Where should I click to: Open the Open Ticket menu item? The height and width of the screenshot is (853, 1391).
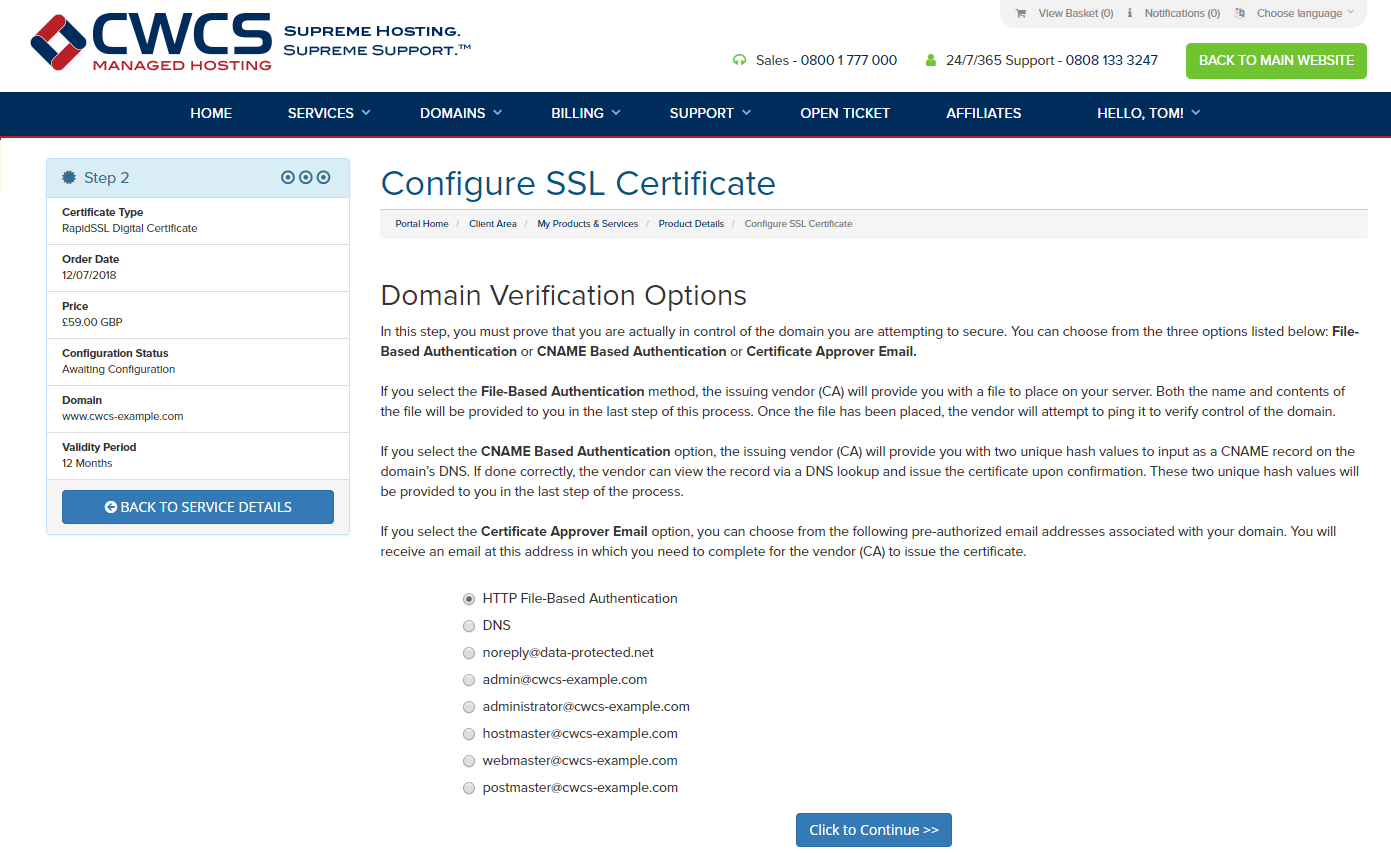[845, 113]
